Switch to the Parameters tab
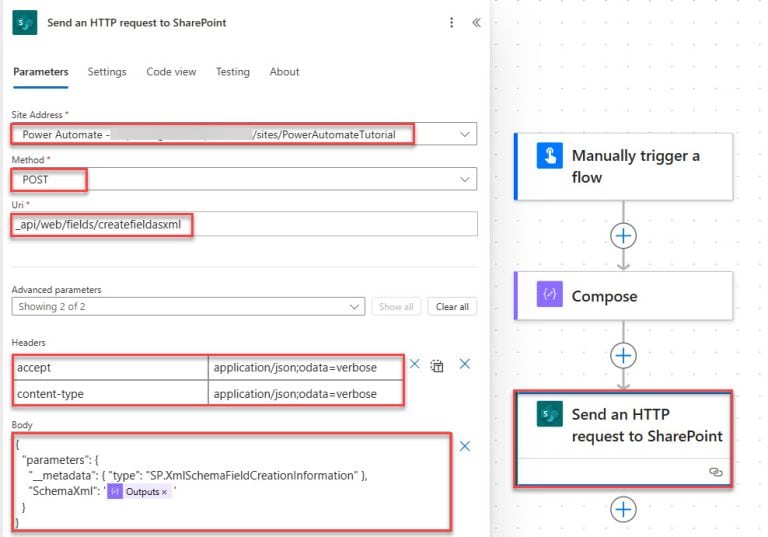The height and width of the screenshot is (537, 768). (x=41, y=72)
